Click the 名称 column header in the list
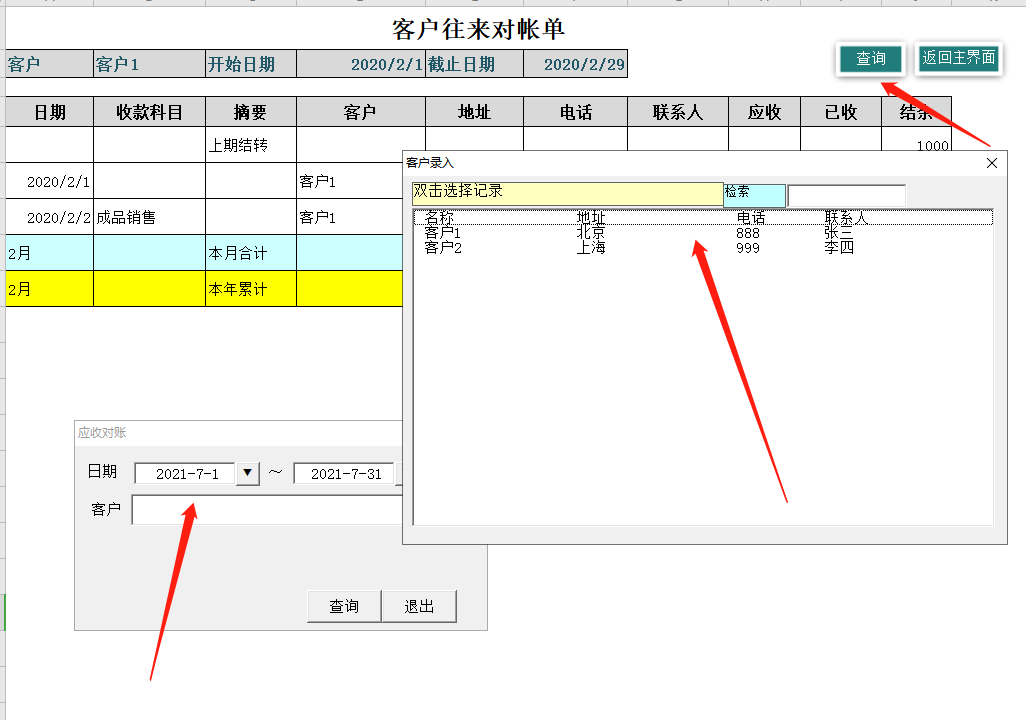Image resolution: width=1026 pixels, height=720 pixels. pyautogui.click(x=439, y=217)
